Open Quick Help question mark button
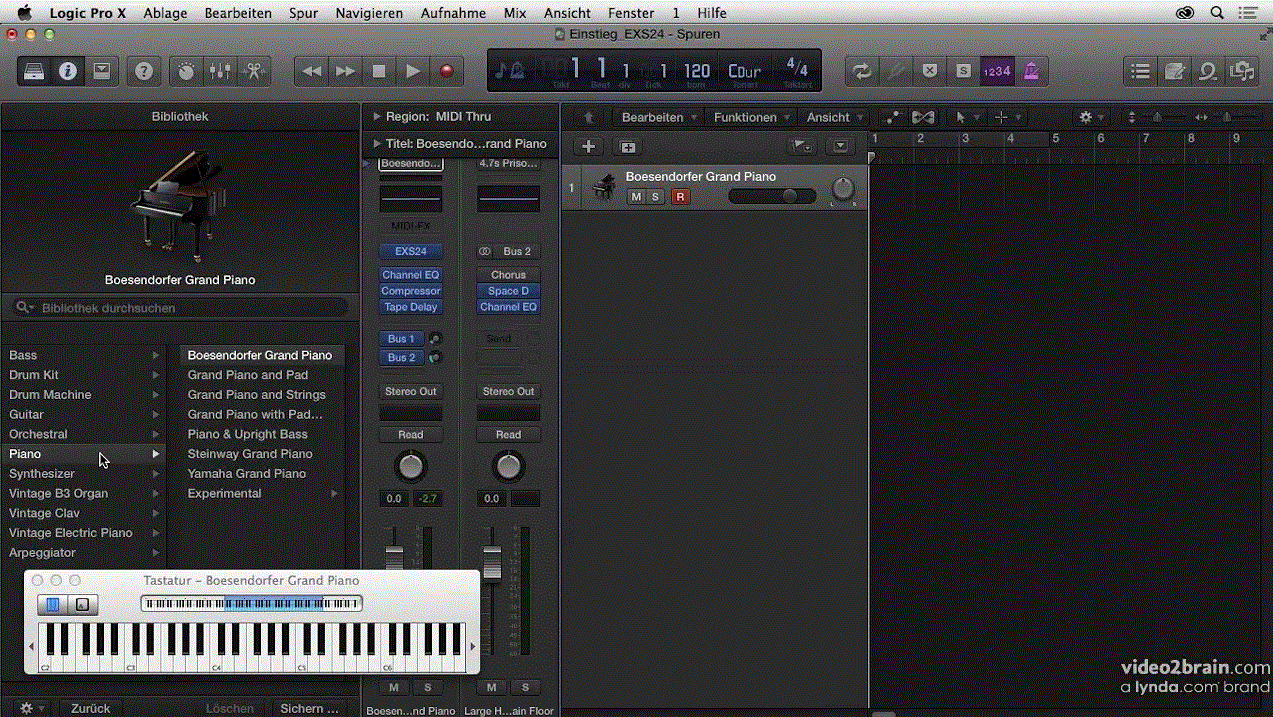This screenshot has height=717, width=1273. click(145, 71)
